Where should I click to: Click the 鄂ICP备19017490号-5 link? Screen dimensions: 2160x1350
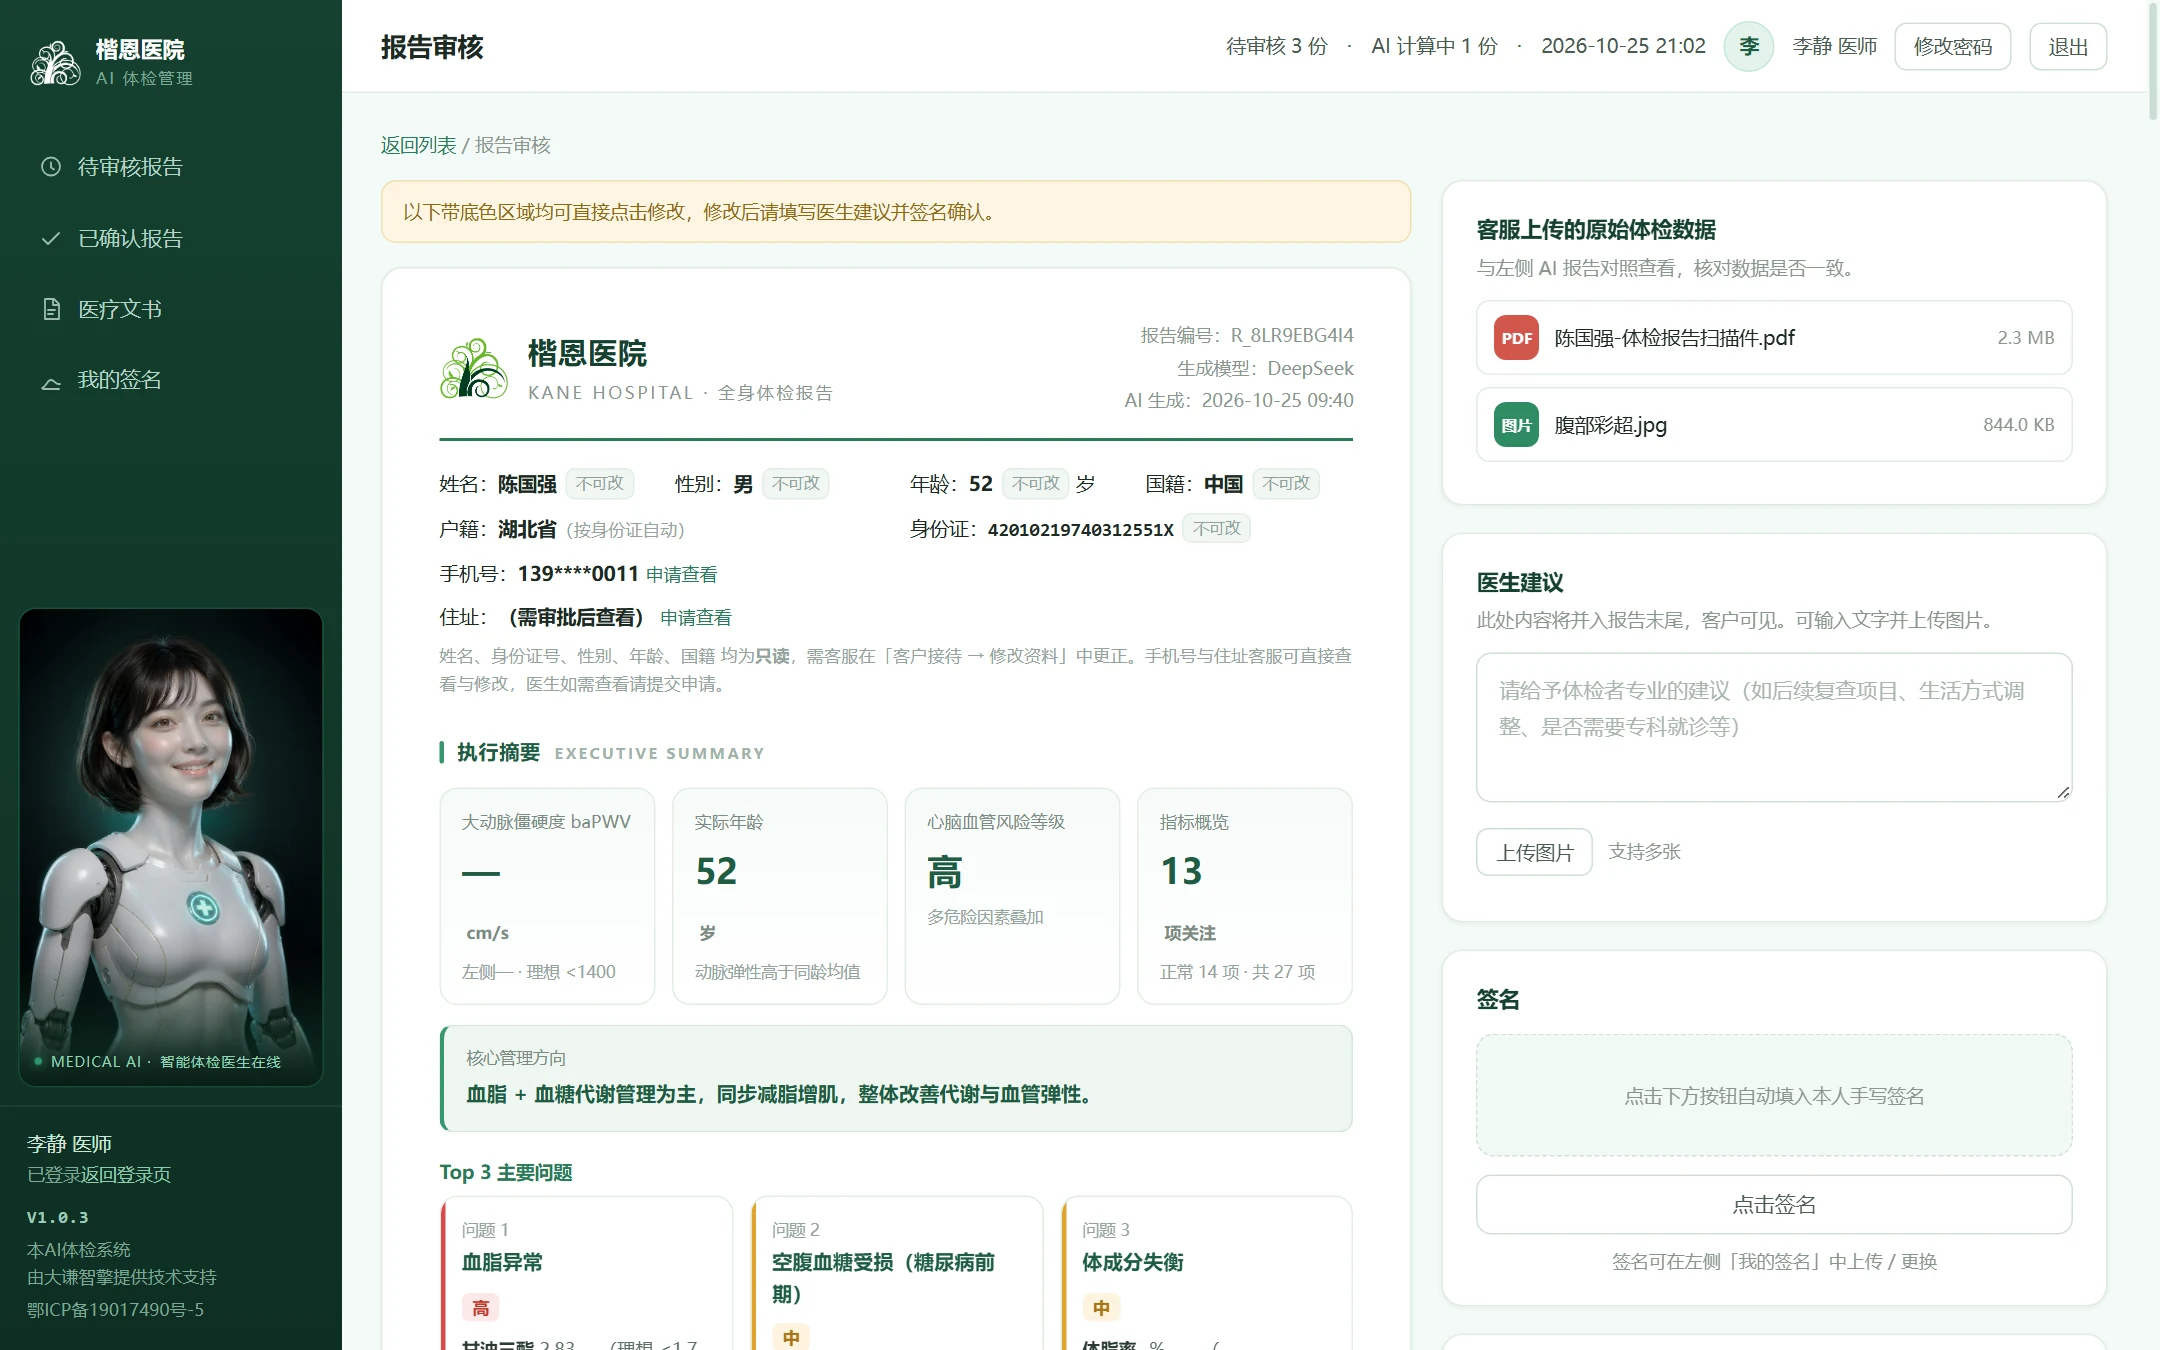pyautogui.click(x=115, y=1310)
